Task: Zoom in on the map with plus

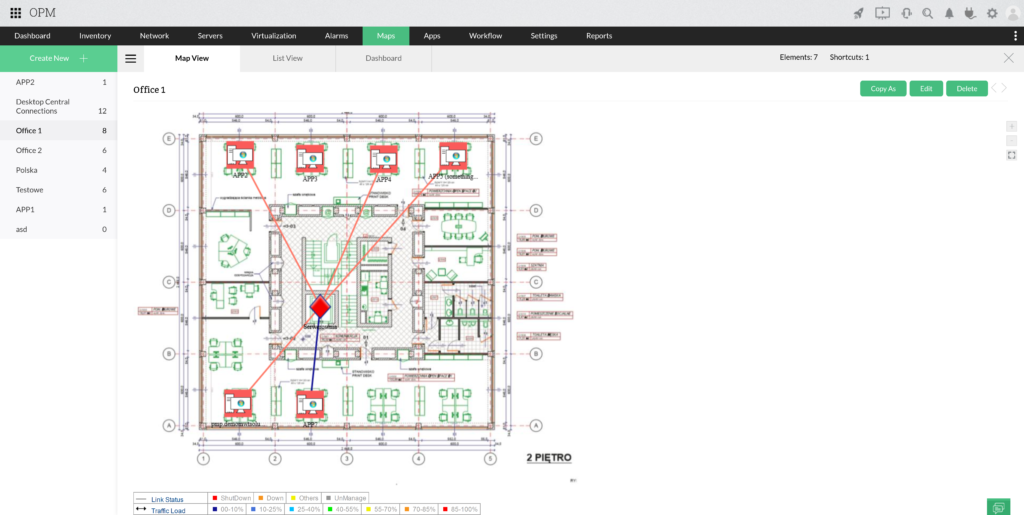Action: (x=1011, y=126)
